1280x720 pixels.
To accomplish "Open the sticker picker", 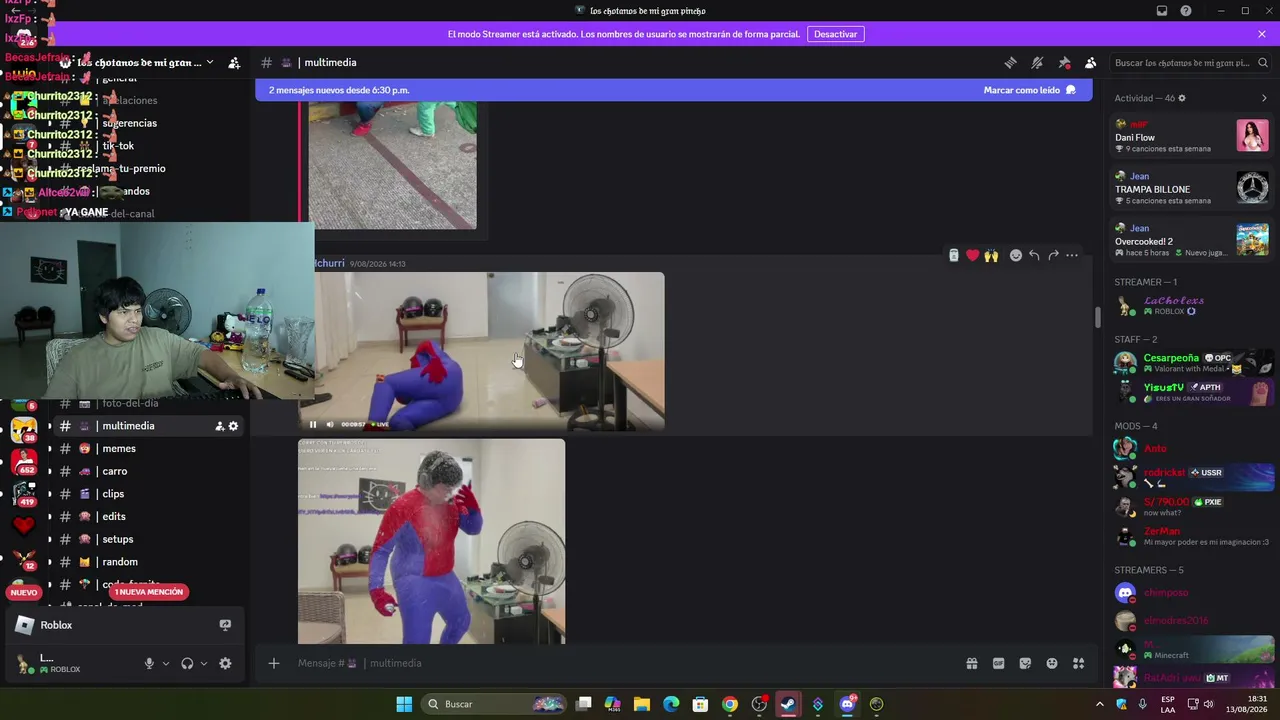I will tap(1025, 663).
